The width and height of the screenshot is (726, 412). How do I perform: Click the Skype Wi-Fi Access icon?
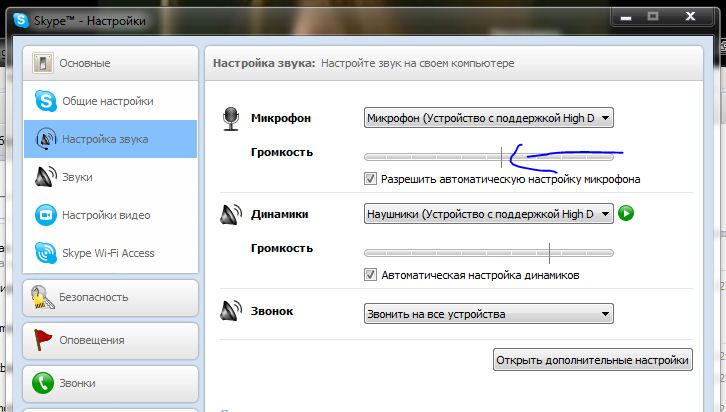tap(45, 253)
